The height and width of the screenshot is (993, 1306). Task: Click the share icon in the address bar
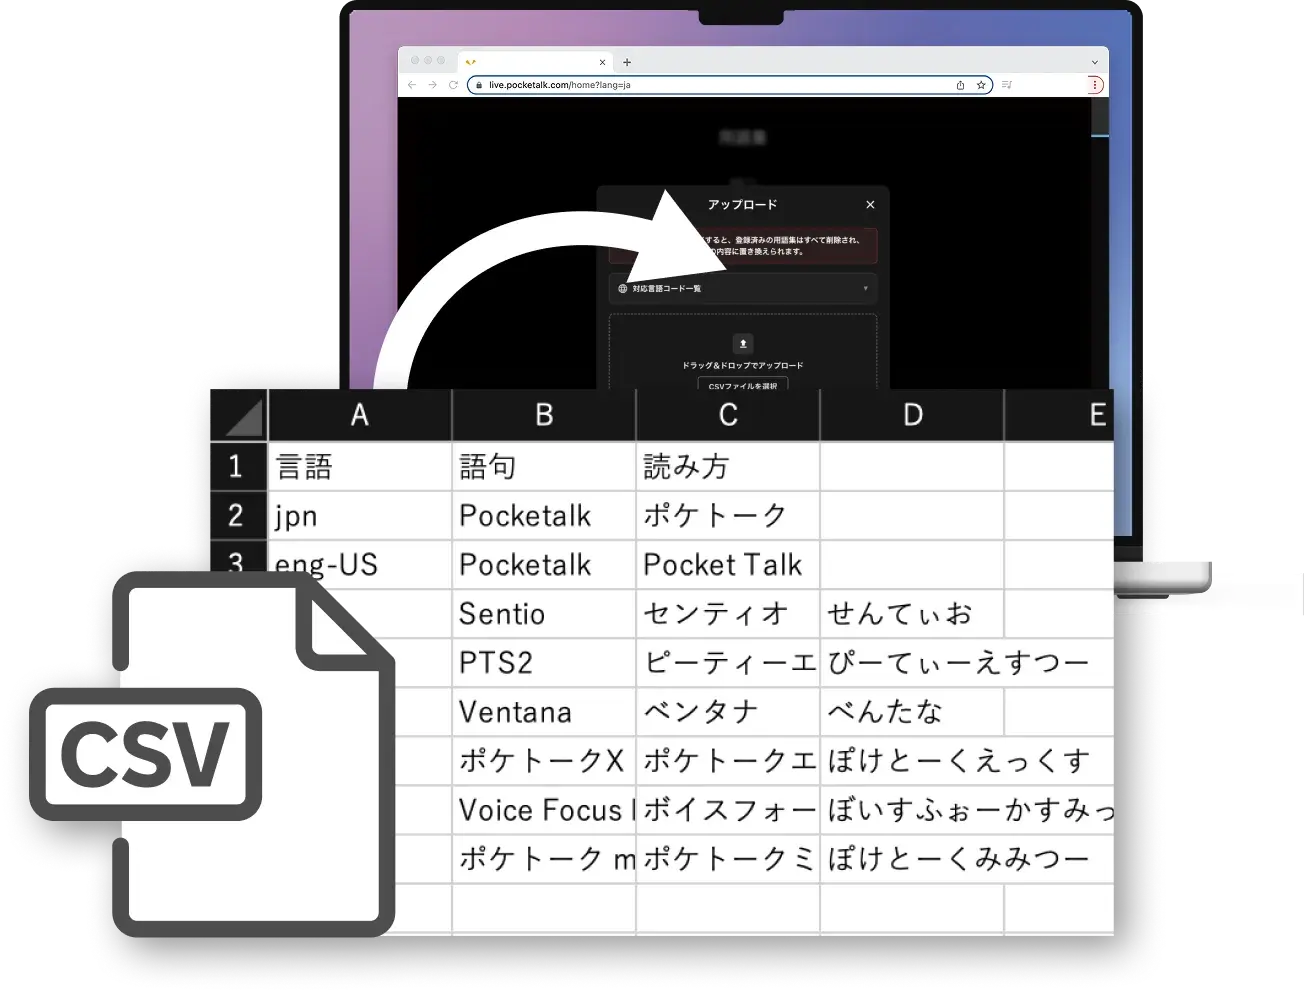click(x=960, y=85)
